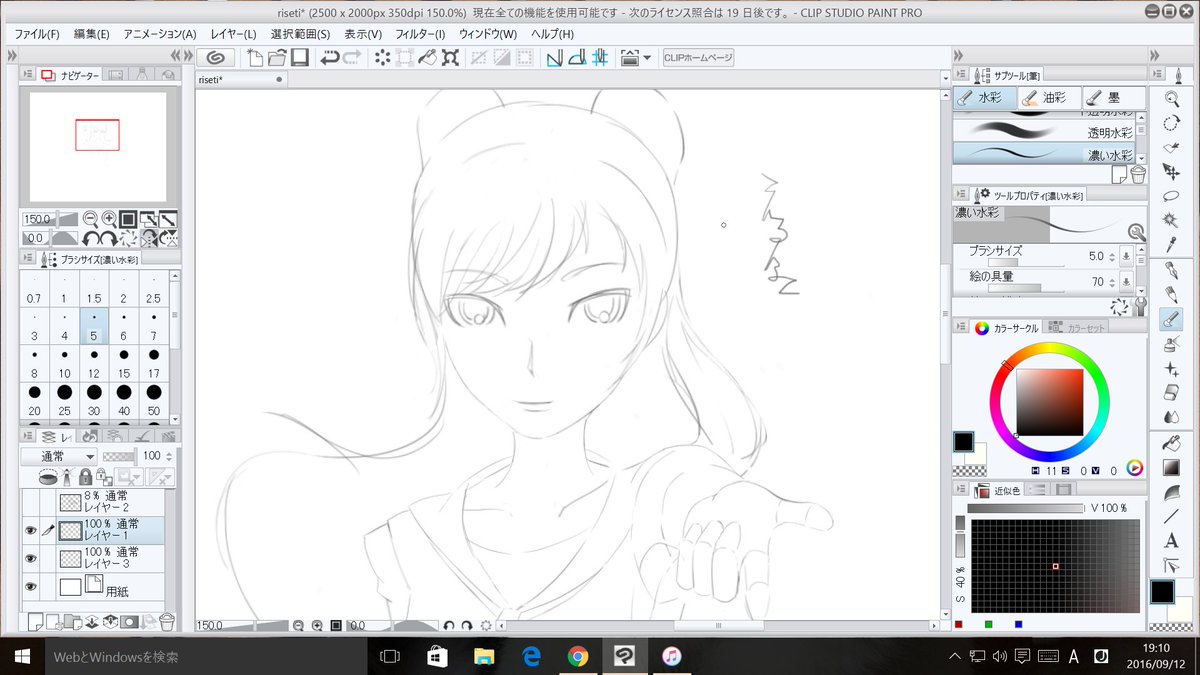
Task: Select the Lasso selection tool
Action: [x=1171, y=196]
